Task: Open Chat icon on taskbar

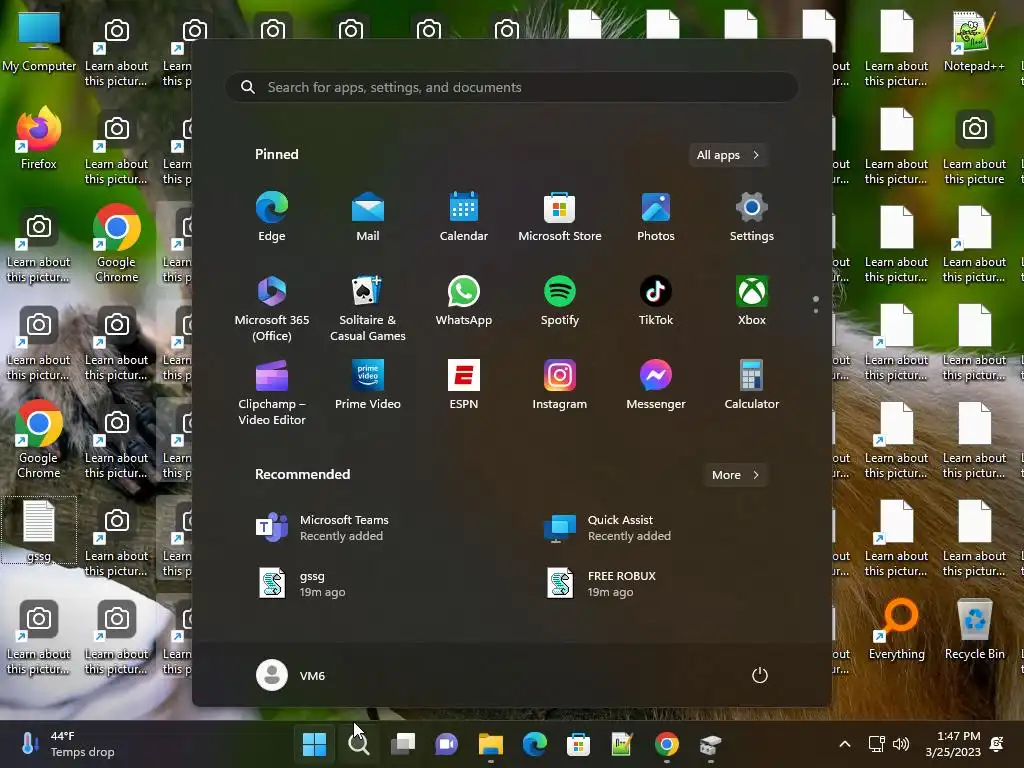Action: [x=446, y=744]
